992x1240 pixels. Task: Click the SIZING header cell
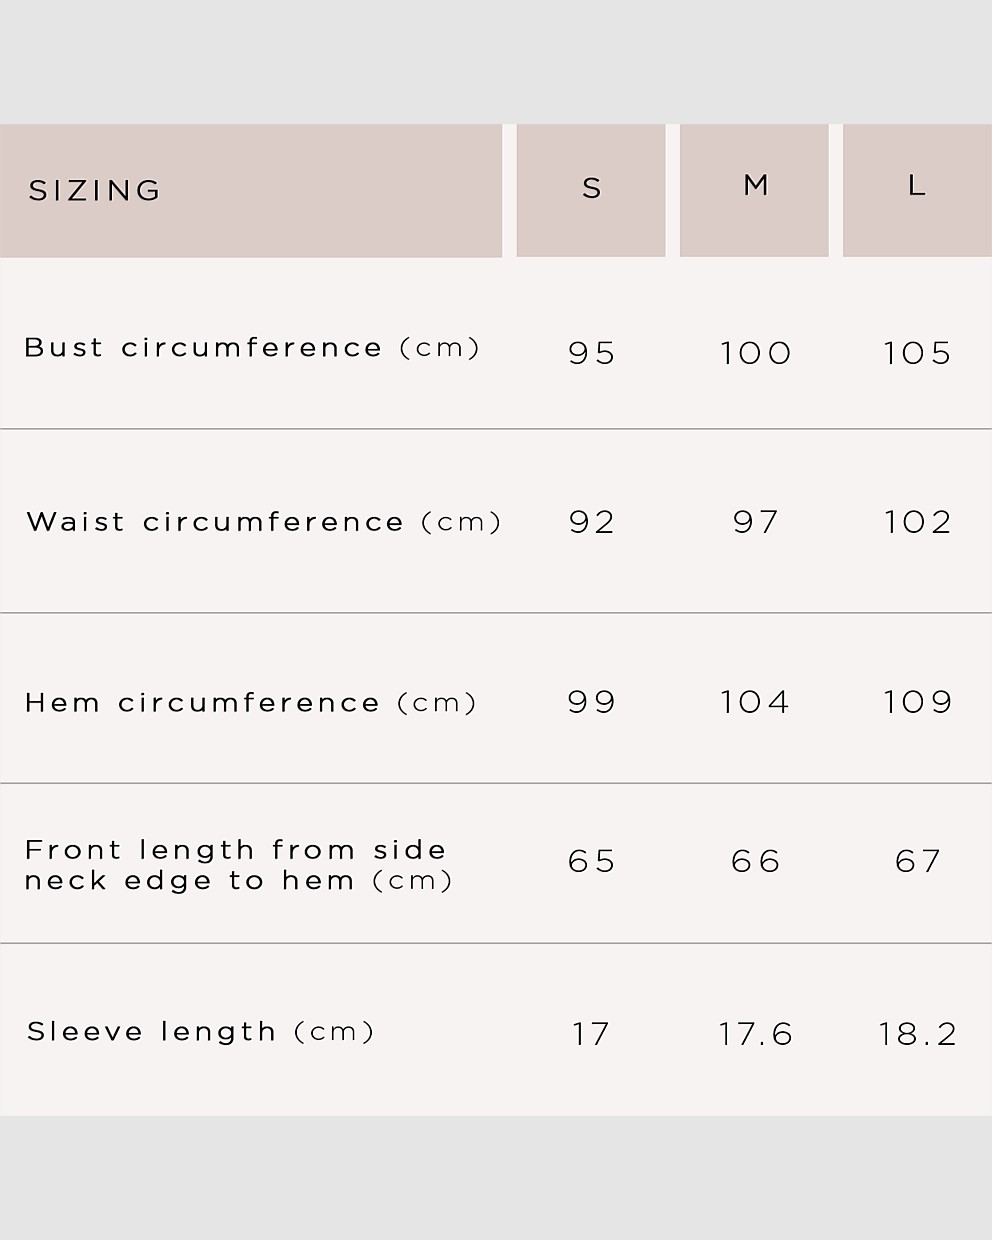[x=251, y=190]
